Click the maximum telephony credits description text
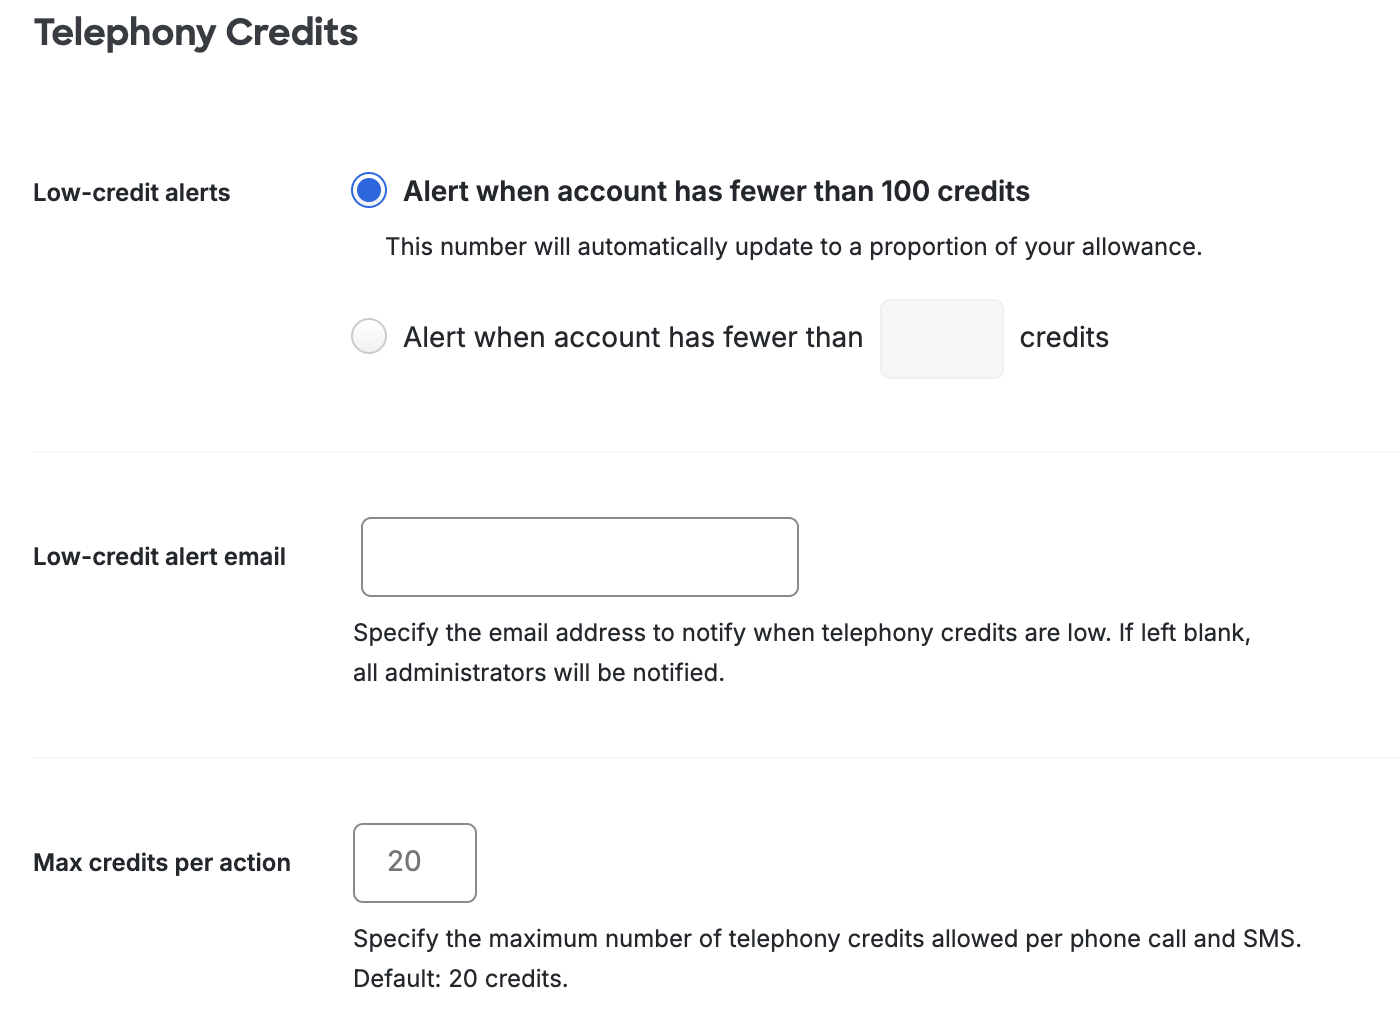The height and width of the screenshot is (1011, 1400). point(826,938)
